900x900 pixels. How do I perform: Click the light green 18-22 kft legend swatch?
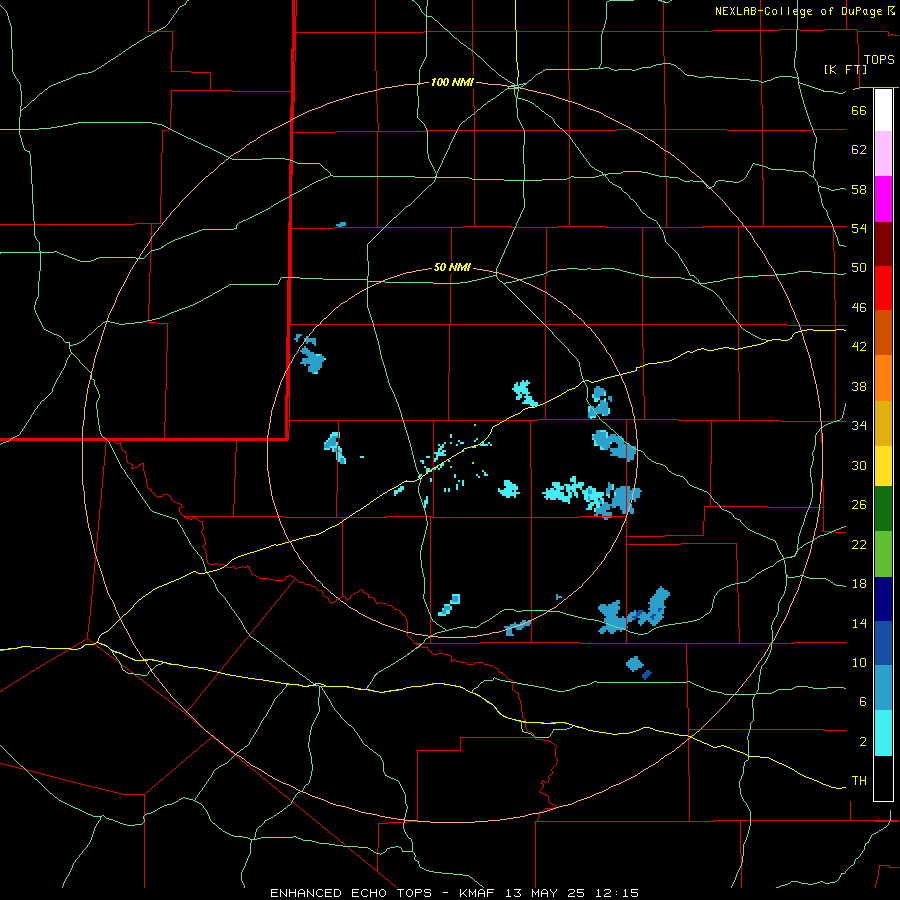pyautogui.click(x=883, y=554)
